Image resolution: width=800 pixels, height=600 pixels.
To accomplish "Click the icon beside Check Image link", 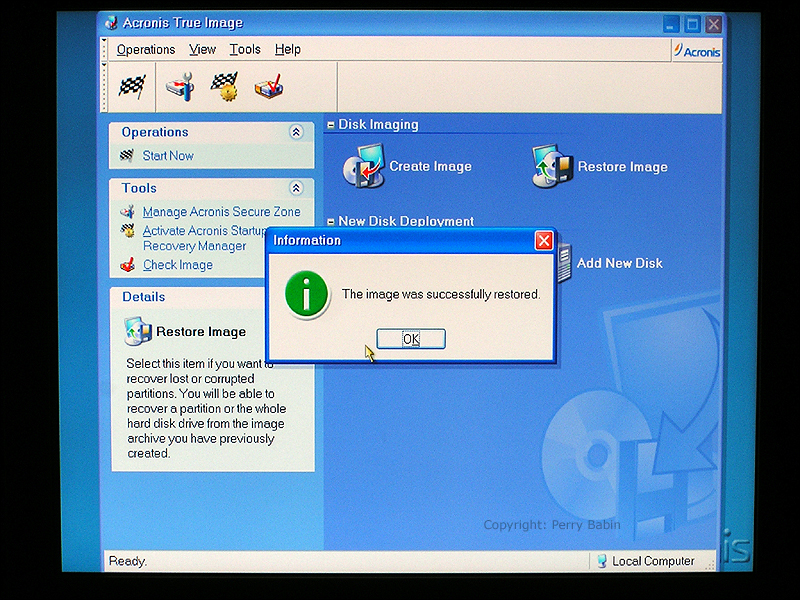I will (128, 265).
